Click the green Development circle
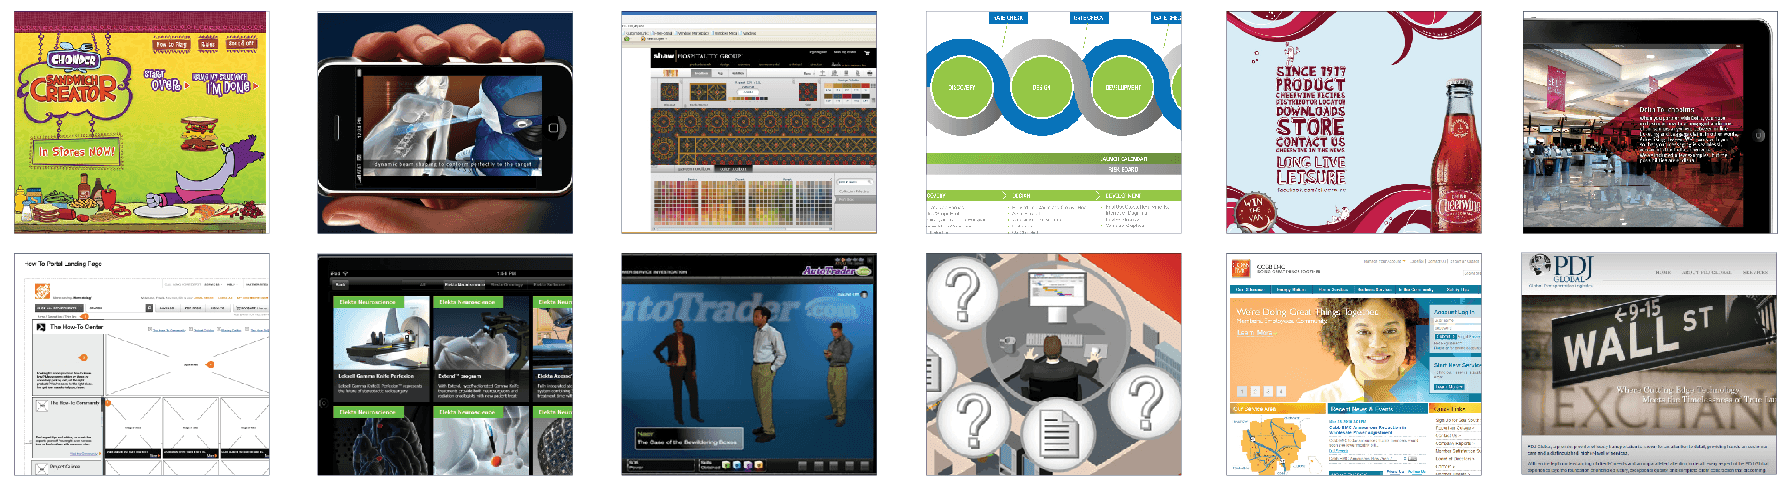Viewport: 1790px width, 486px height. (1122, 88)
